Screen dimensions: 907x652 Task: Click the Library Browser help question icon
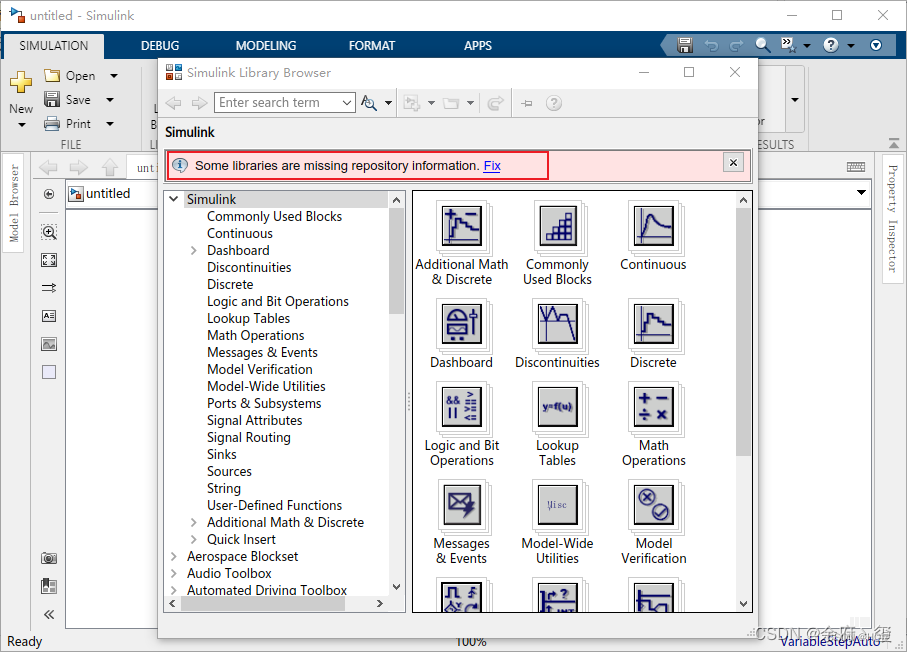(554, 103)
